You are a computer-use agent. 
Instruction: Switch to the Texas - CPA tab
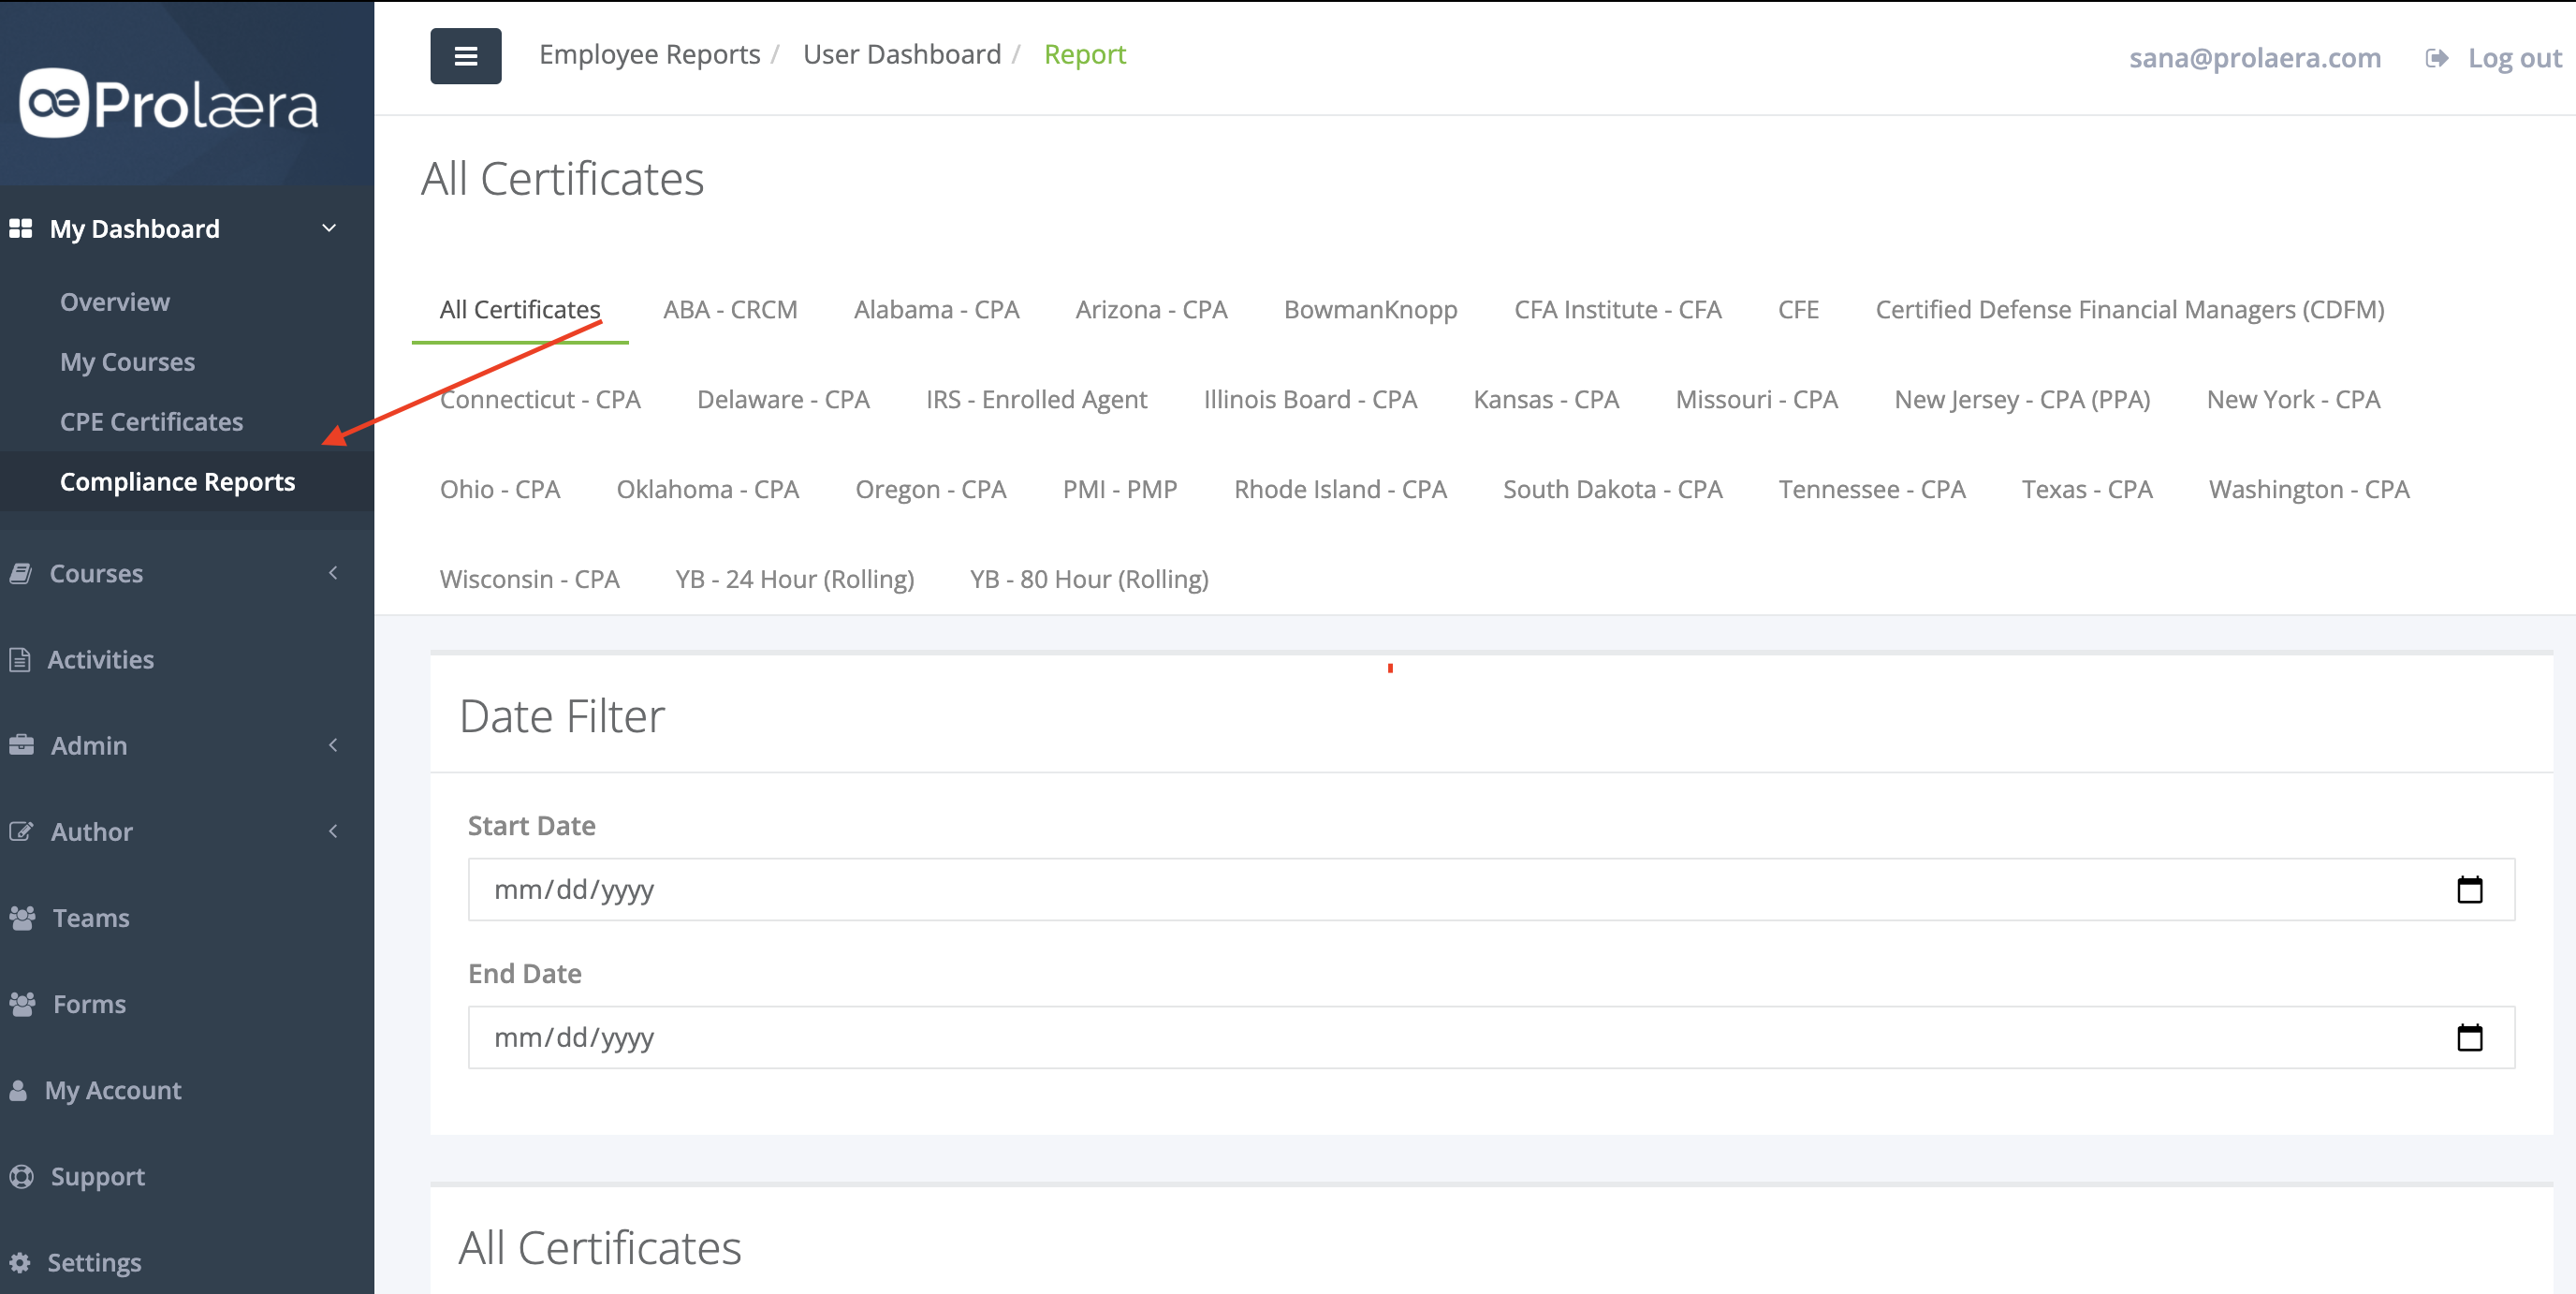[2087, 489]
